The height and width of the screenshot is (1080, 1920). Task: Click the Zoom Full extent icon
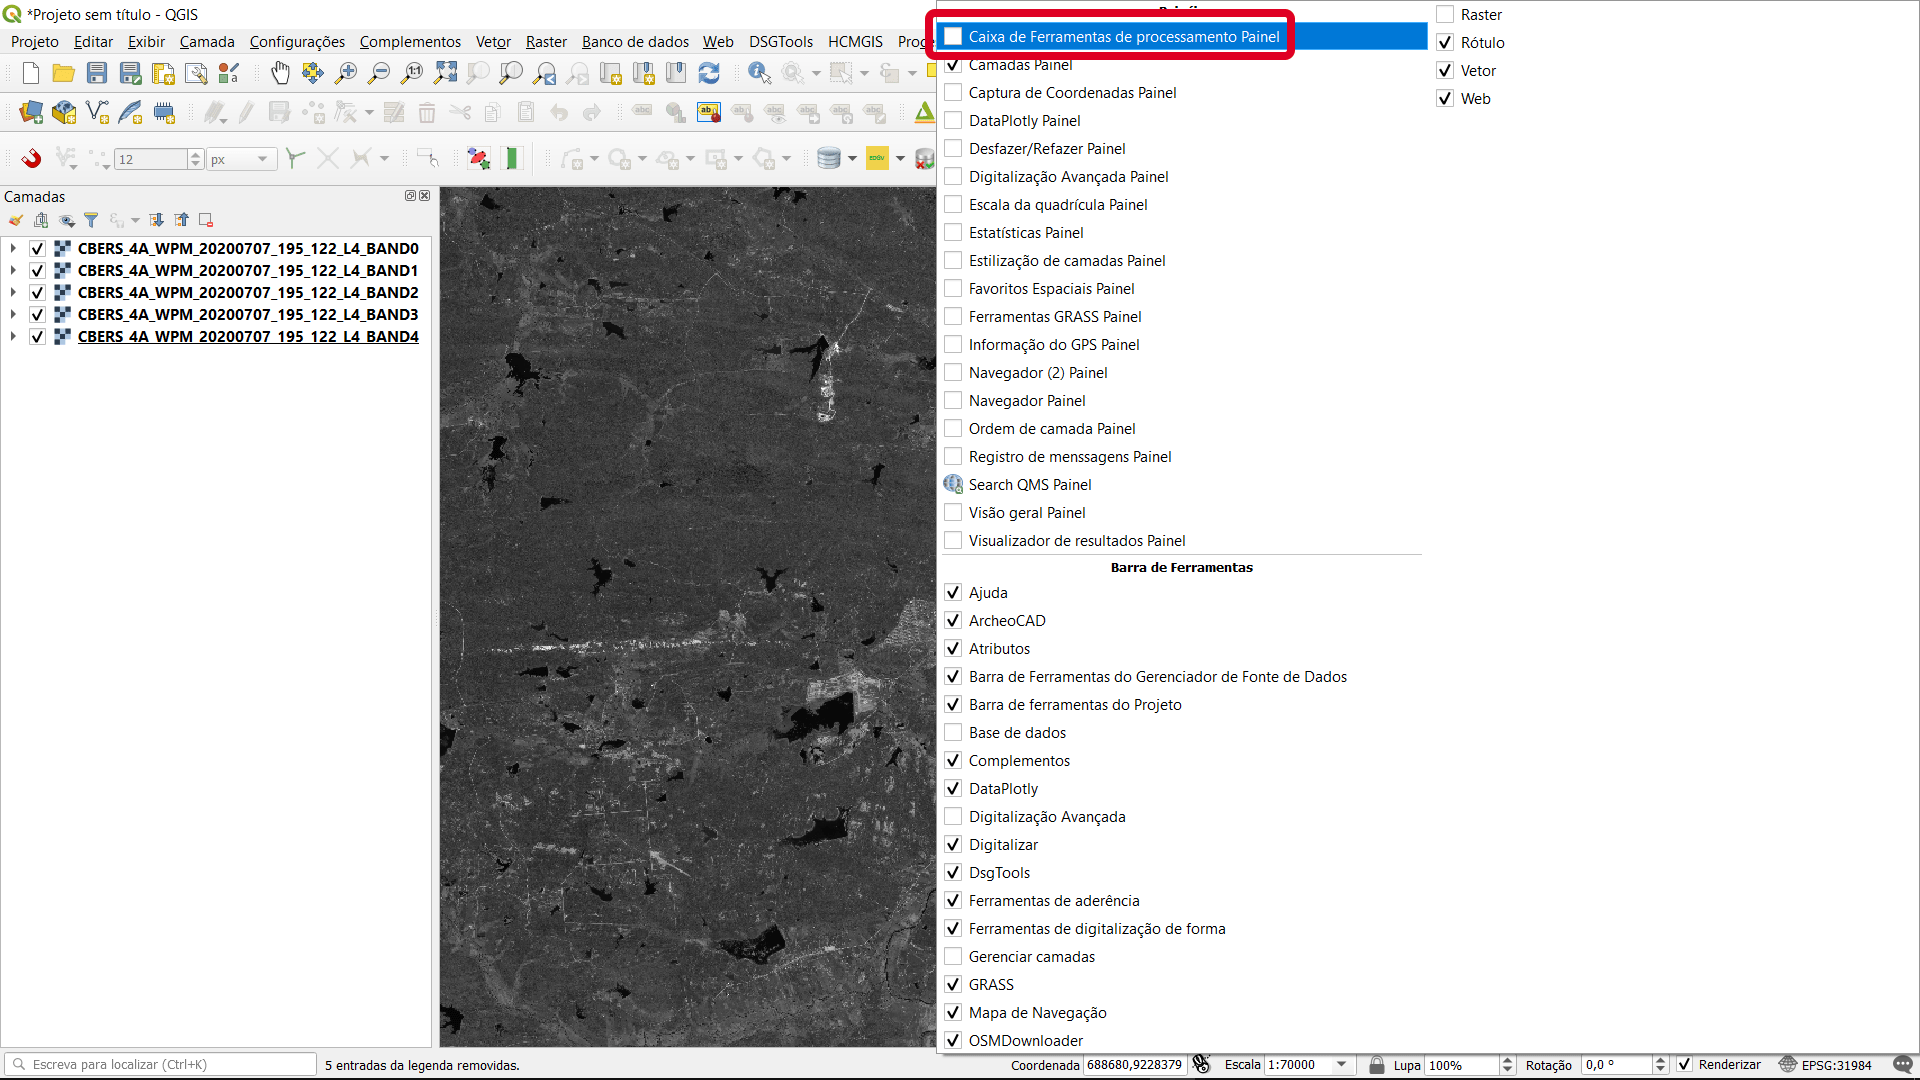pyautogui.click(x=445, y=73)
